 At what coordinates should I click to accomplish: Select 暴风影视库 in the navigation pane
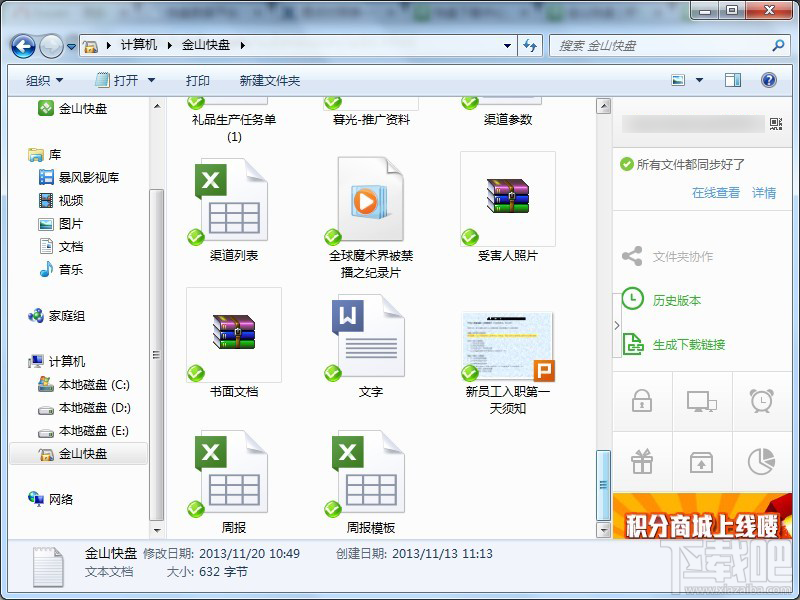pyautogui.click(x=79, y=178)
